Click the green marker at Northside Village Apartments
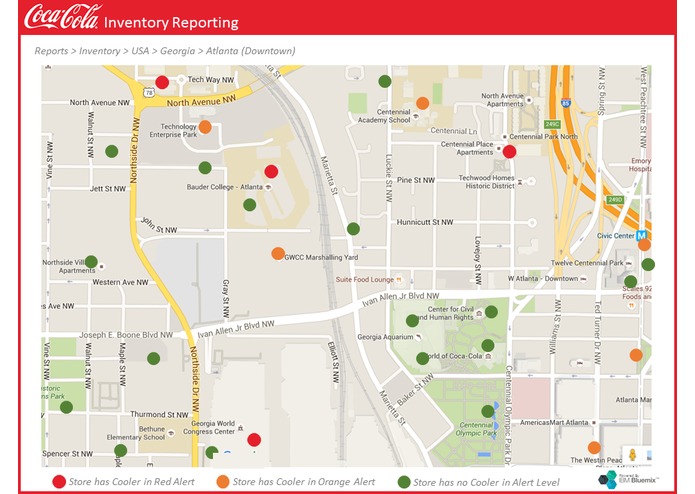Viewport: 695px width, 494px height. point(91,262)
